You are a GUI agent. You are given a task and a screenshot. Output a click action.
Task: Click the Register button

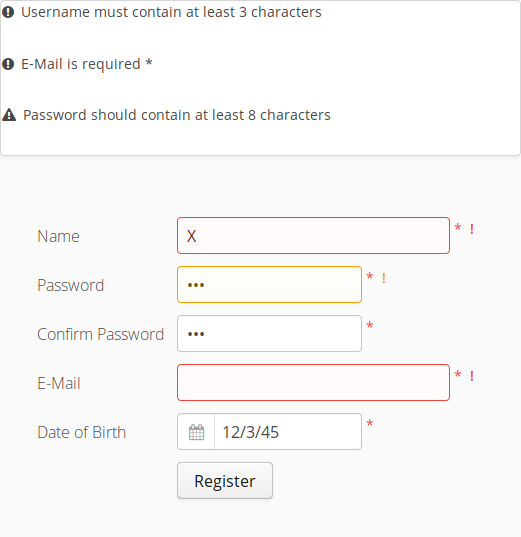[225, 480]
